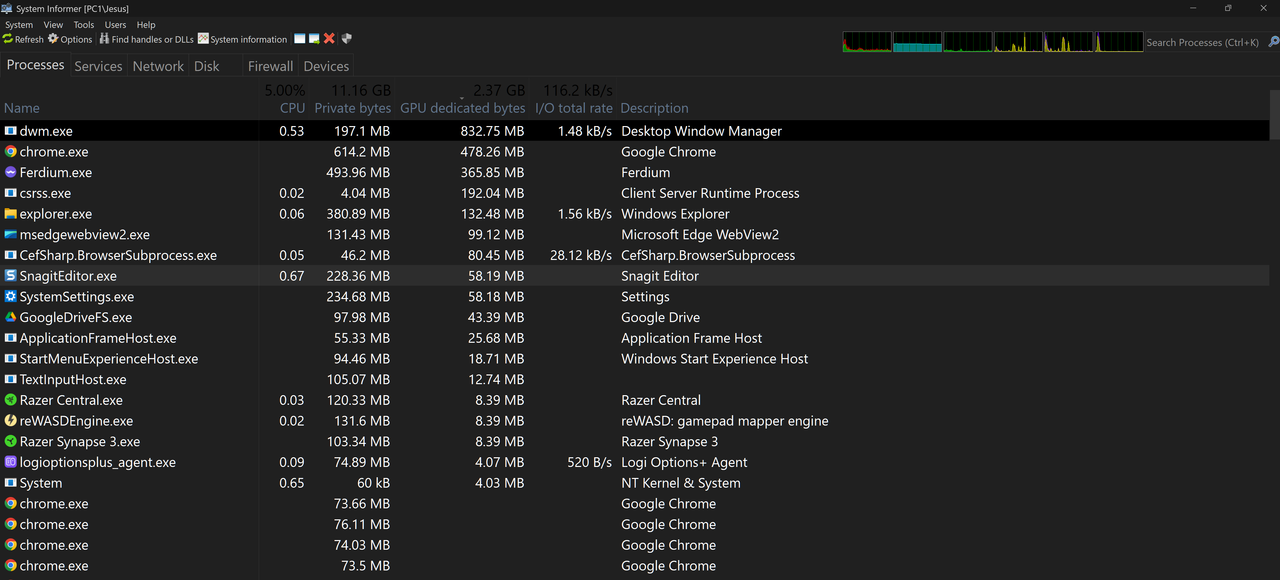Click the 28.12 kB/s I/O rate value
This screenshot has width=1280, height=580.
[x=581, y=255]
